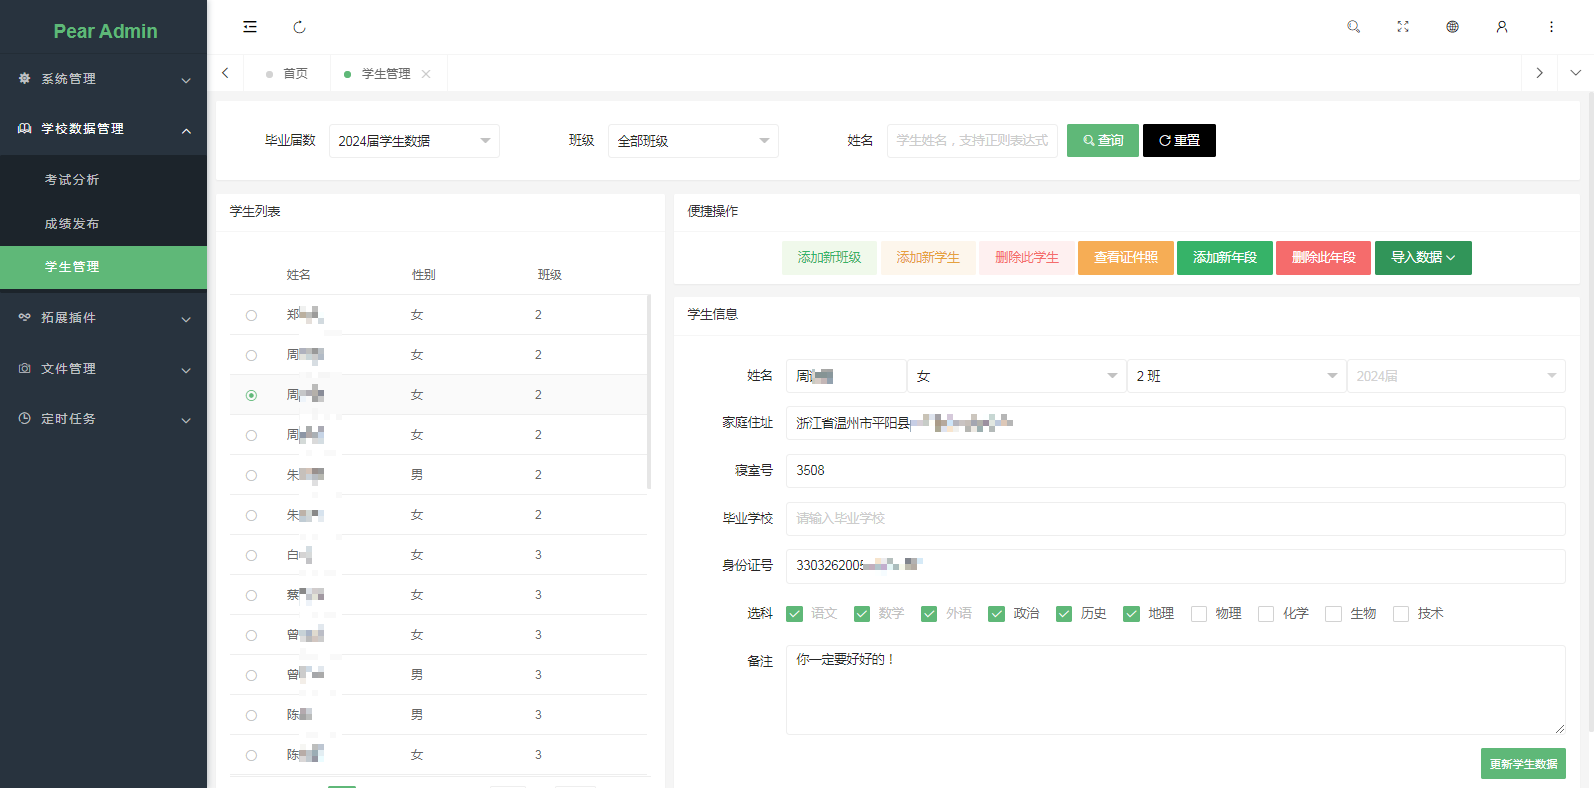
Task: Uncheck the 历史 subject checkbox
Action: tap(1064, 614)
